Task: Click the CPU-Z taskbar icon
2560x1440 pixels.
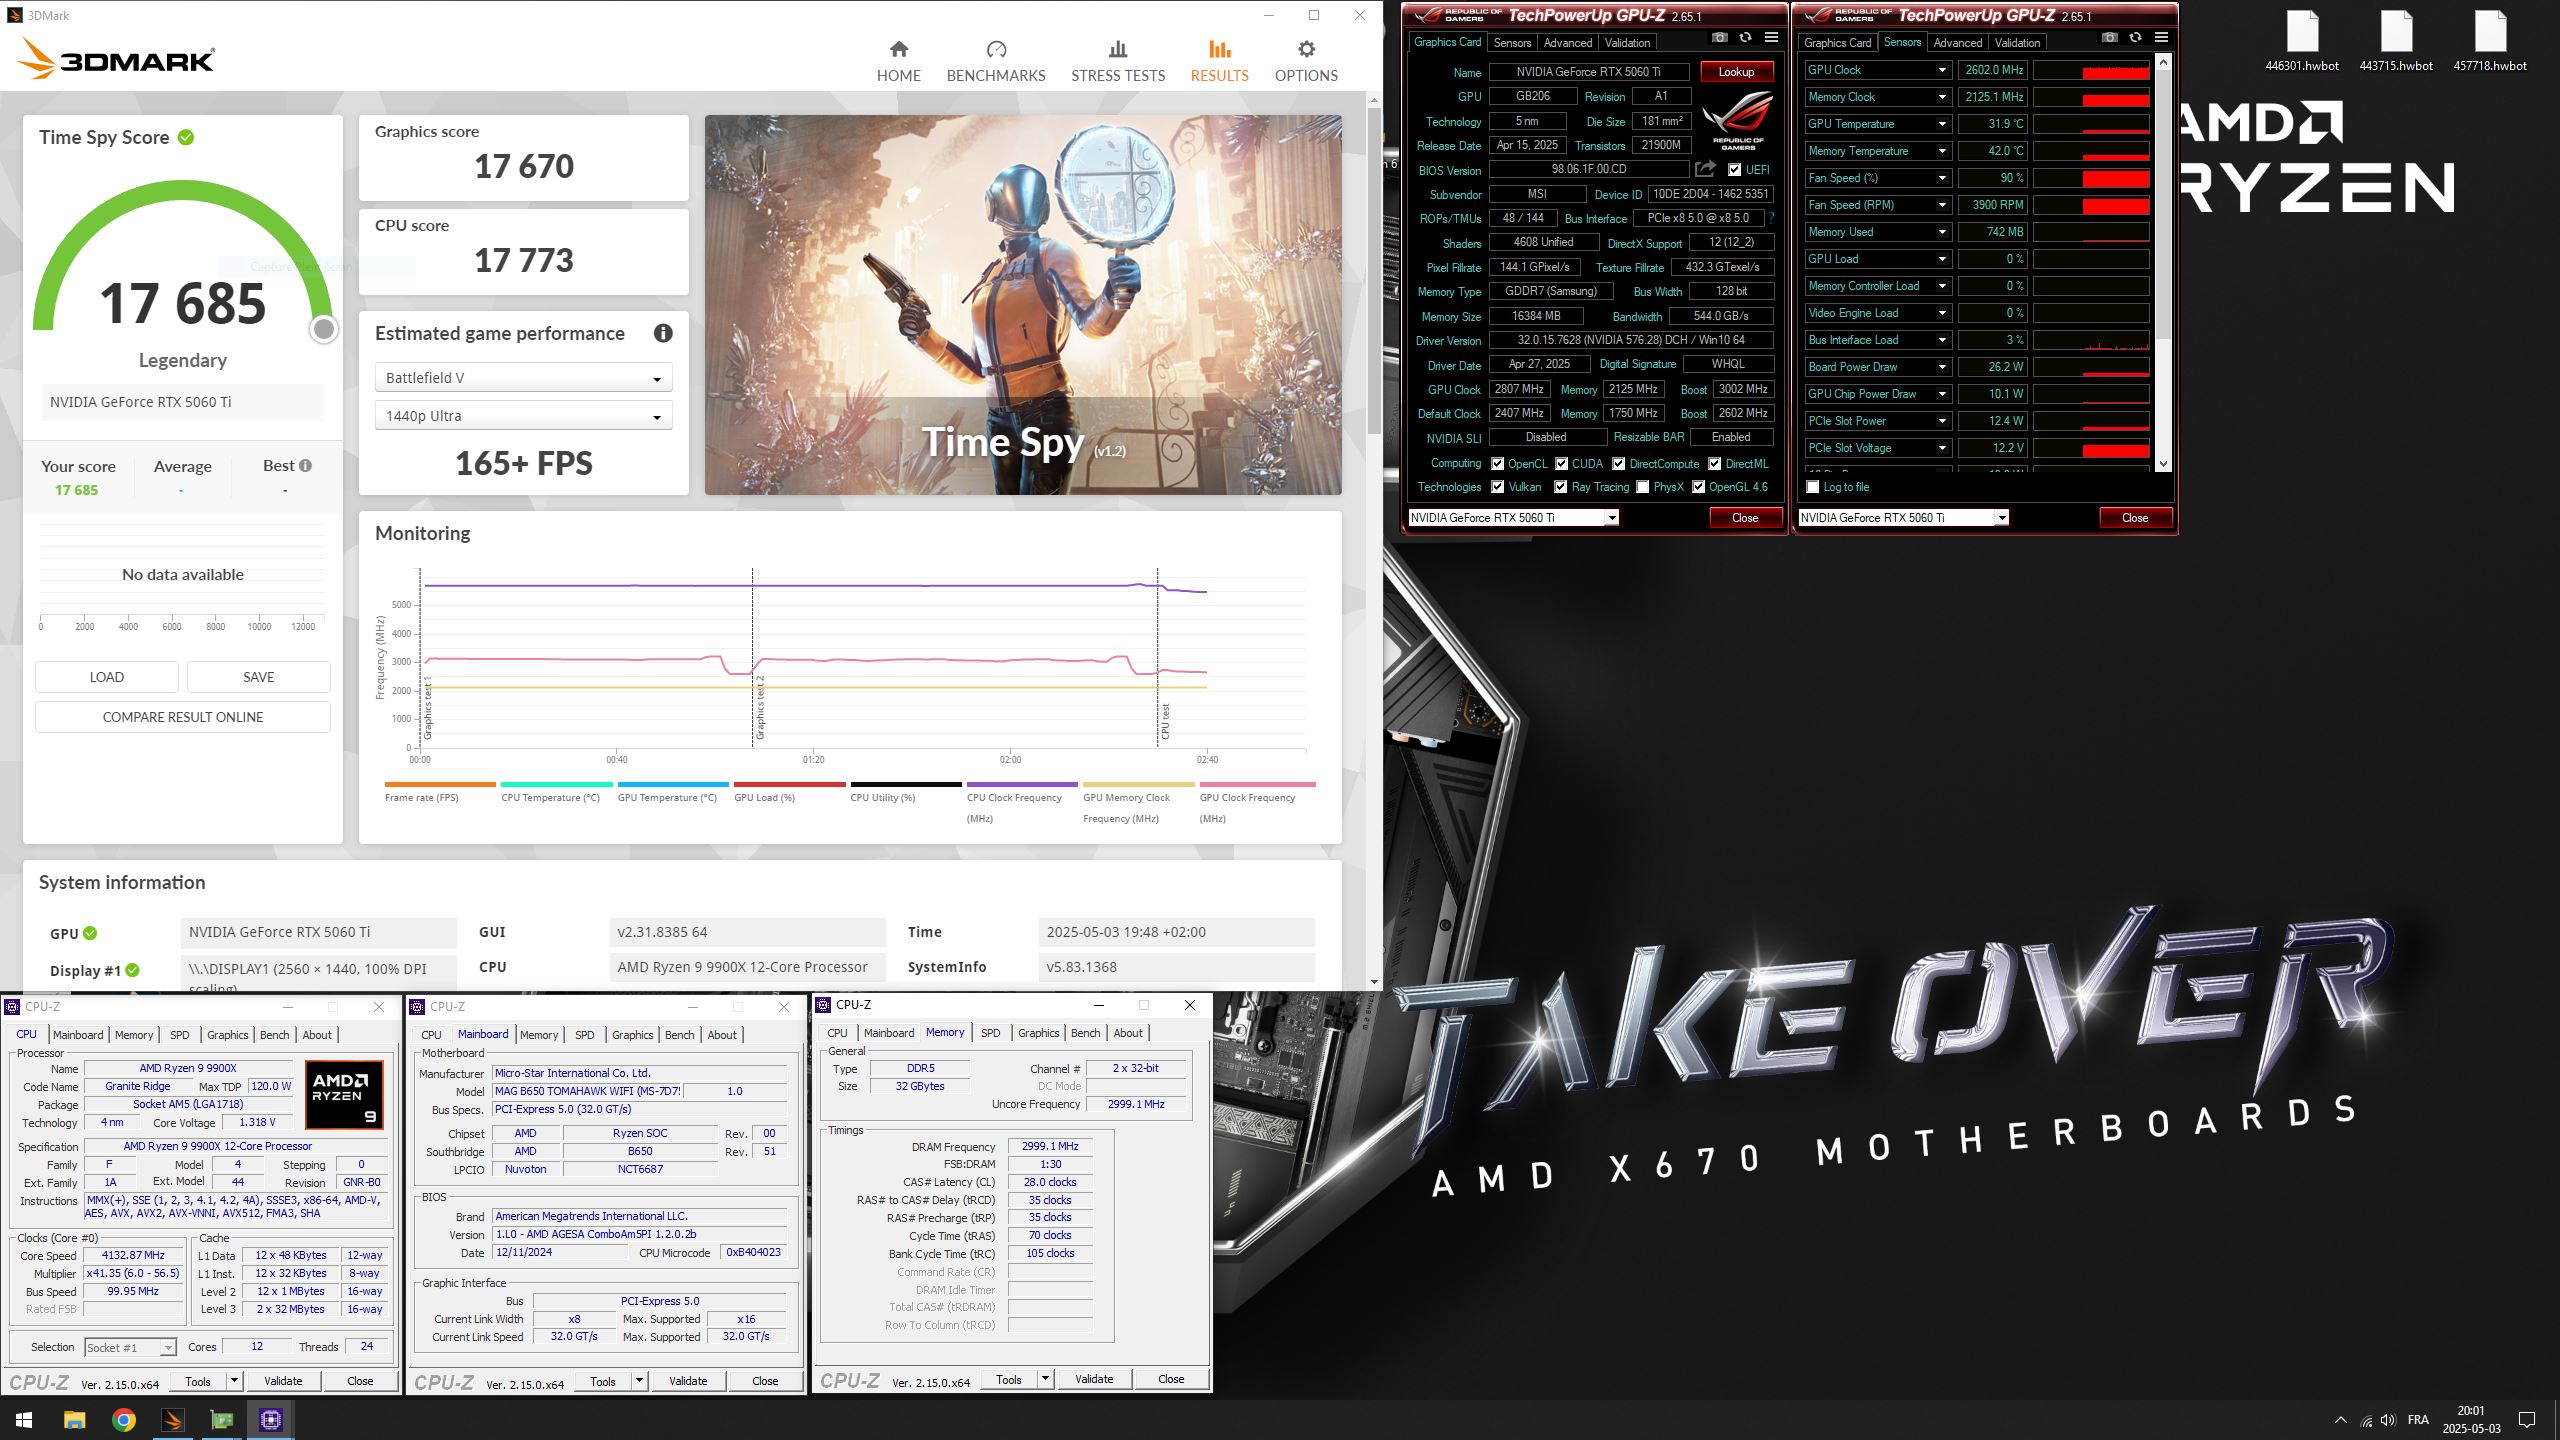Action: click(270, 1420)
